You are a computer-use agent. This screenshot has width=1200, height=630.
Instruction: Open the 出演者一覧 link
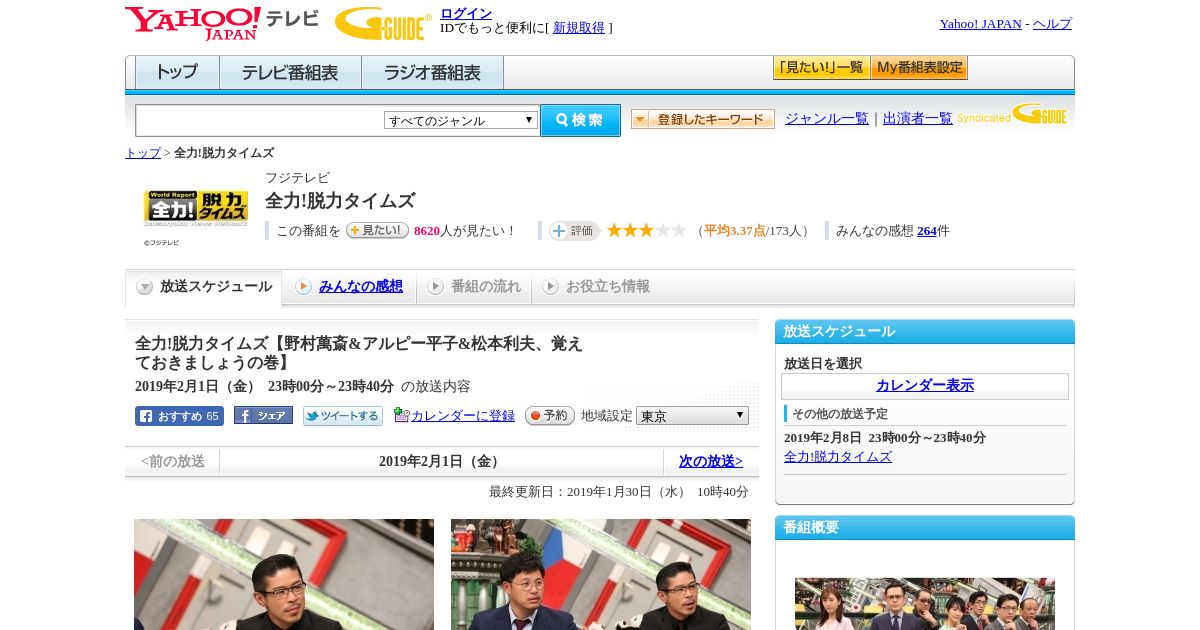(x=918, y=119)
